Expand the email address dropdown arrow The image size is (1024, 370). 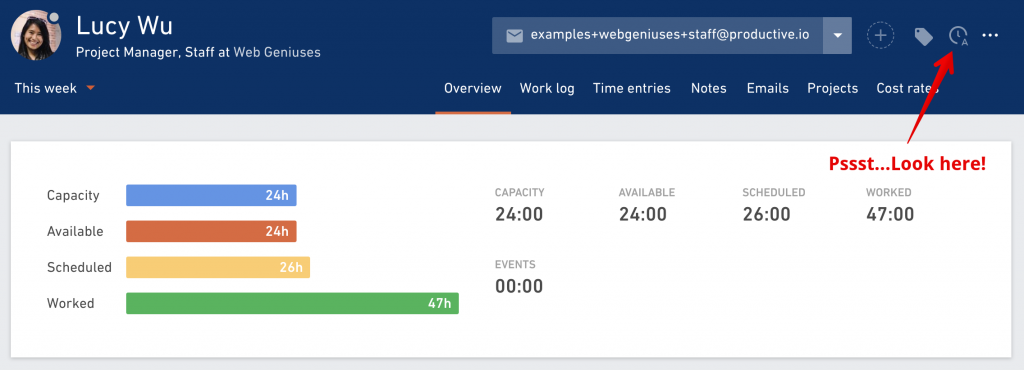tap(837, 35)
